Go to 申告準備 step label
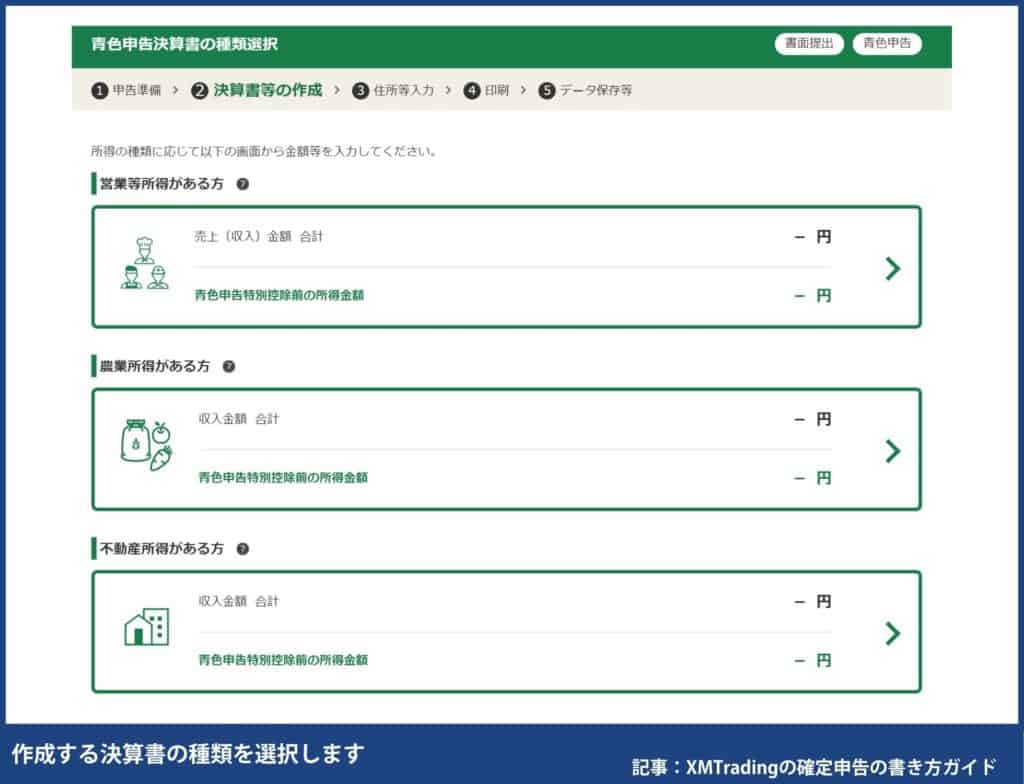 tap(136, 90)
